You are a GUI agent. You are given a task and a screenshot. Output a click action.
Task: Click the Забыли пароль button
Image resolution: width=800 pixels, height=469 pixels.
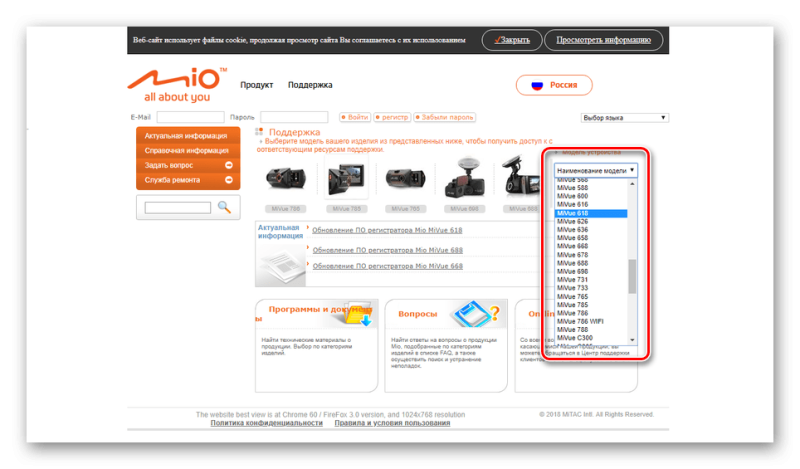444,117
